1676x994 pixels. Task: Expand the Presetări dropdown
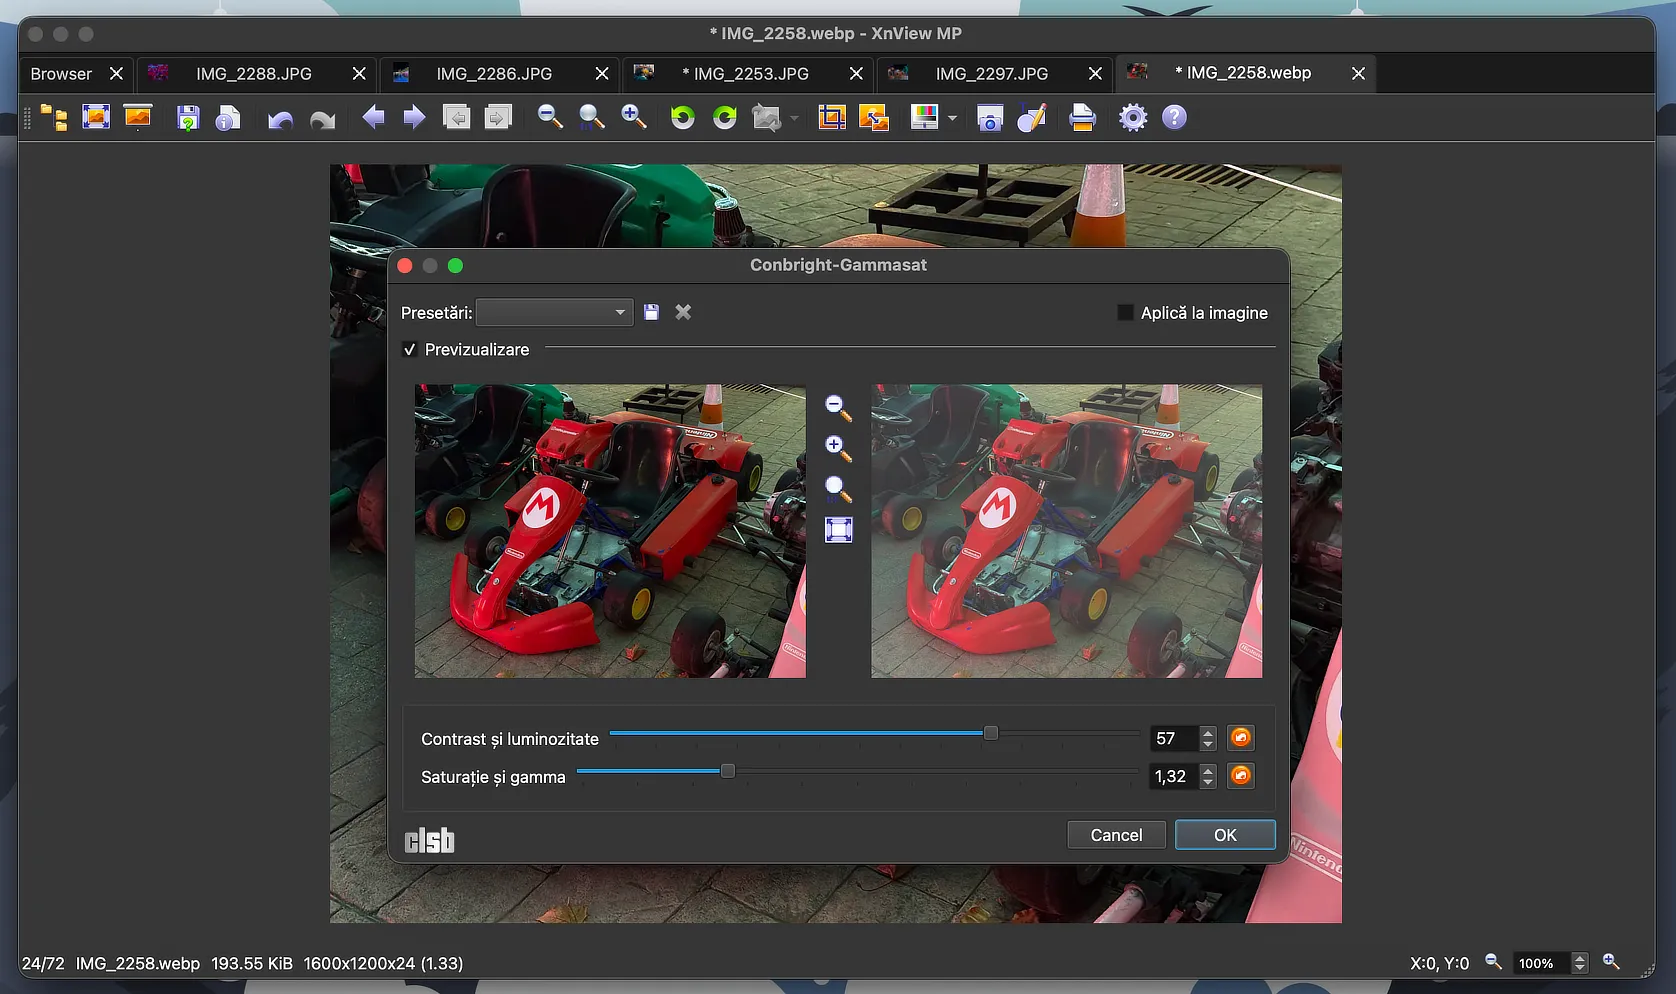pos(555,313)
